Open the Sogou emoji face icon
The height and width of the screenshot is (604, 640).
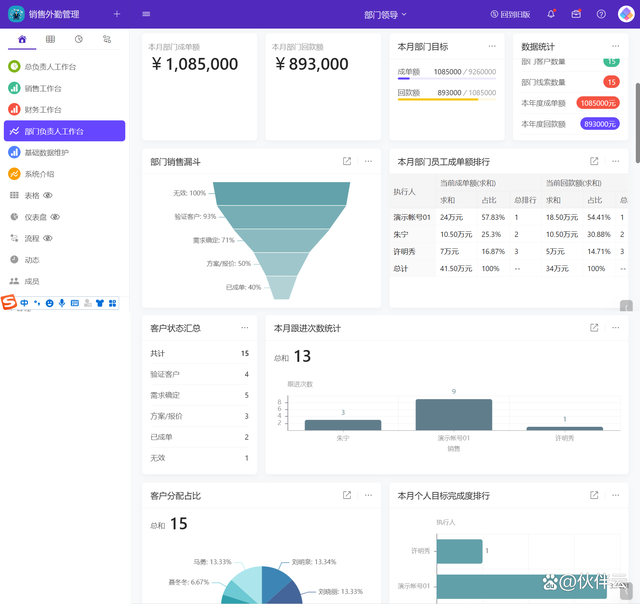(x=49, y=303)
